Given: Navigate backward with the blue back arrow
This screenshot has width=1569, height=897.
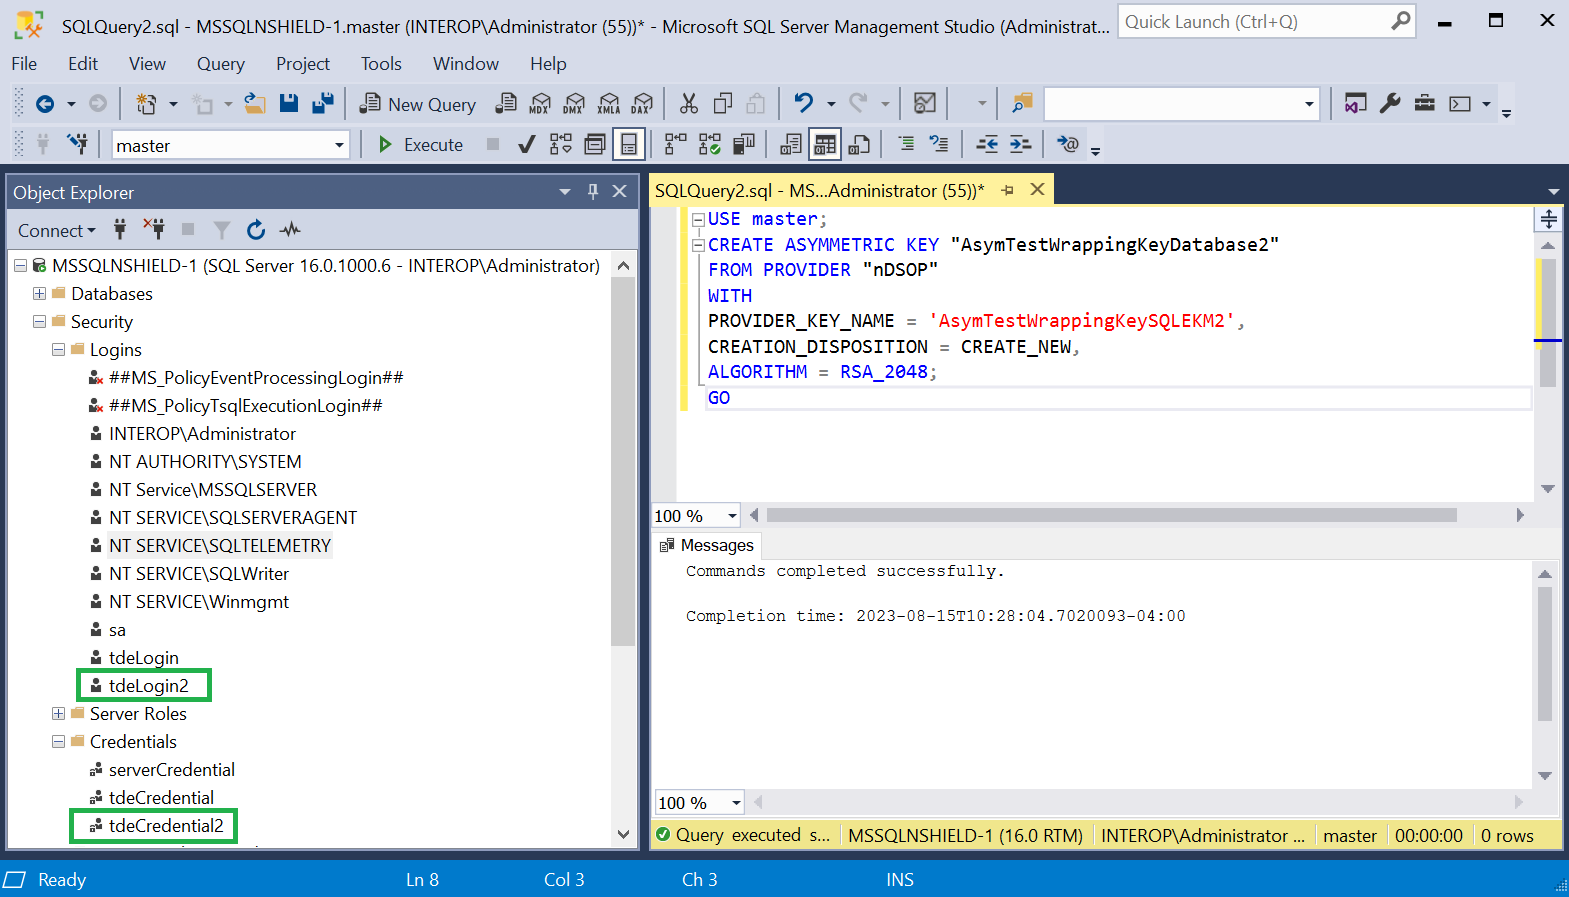Looking at the screenshot, I should [45, 104].
